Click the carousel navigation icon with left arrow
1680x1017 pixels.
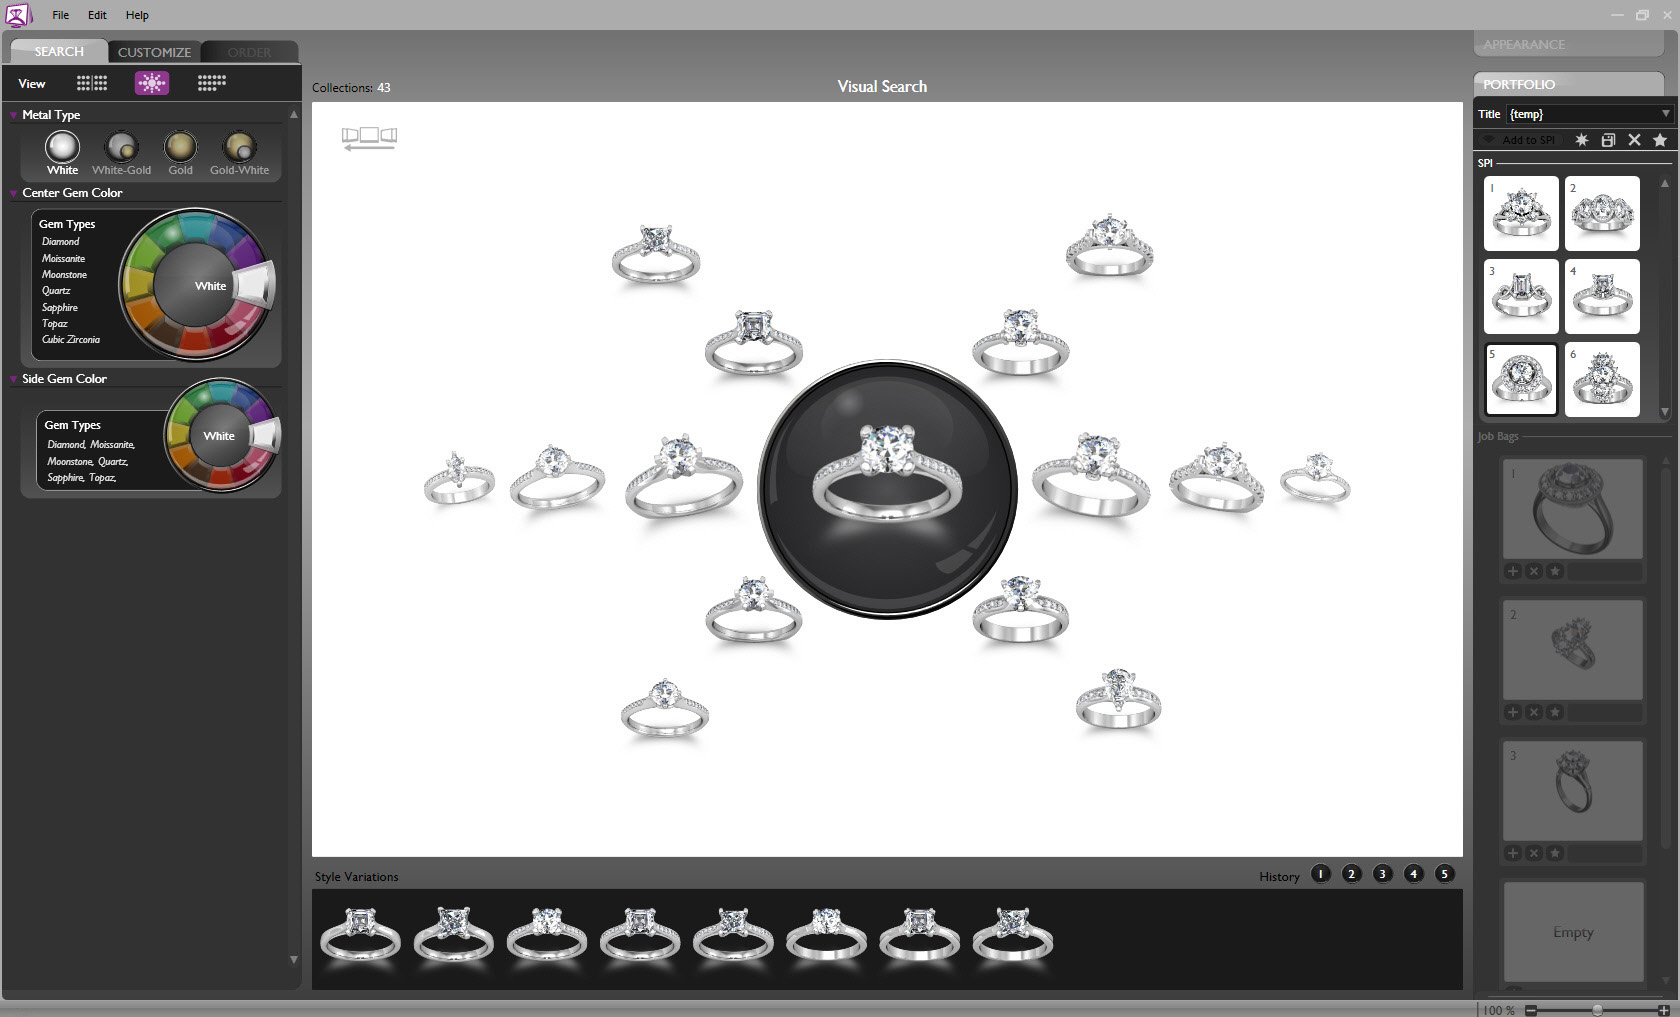[x=369, y=138]
